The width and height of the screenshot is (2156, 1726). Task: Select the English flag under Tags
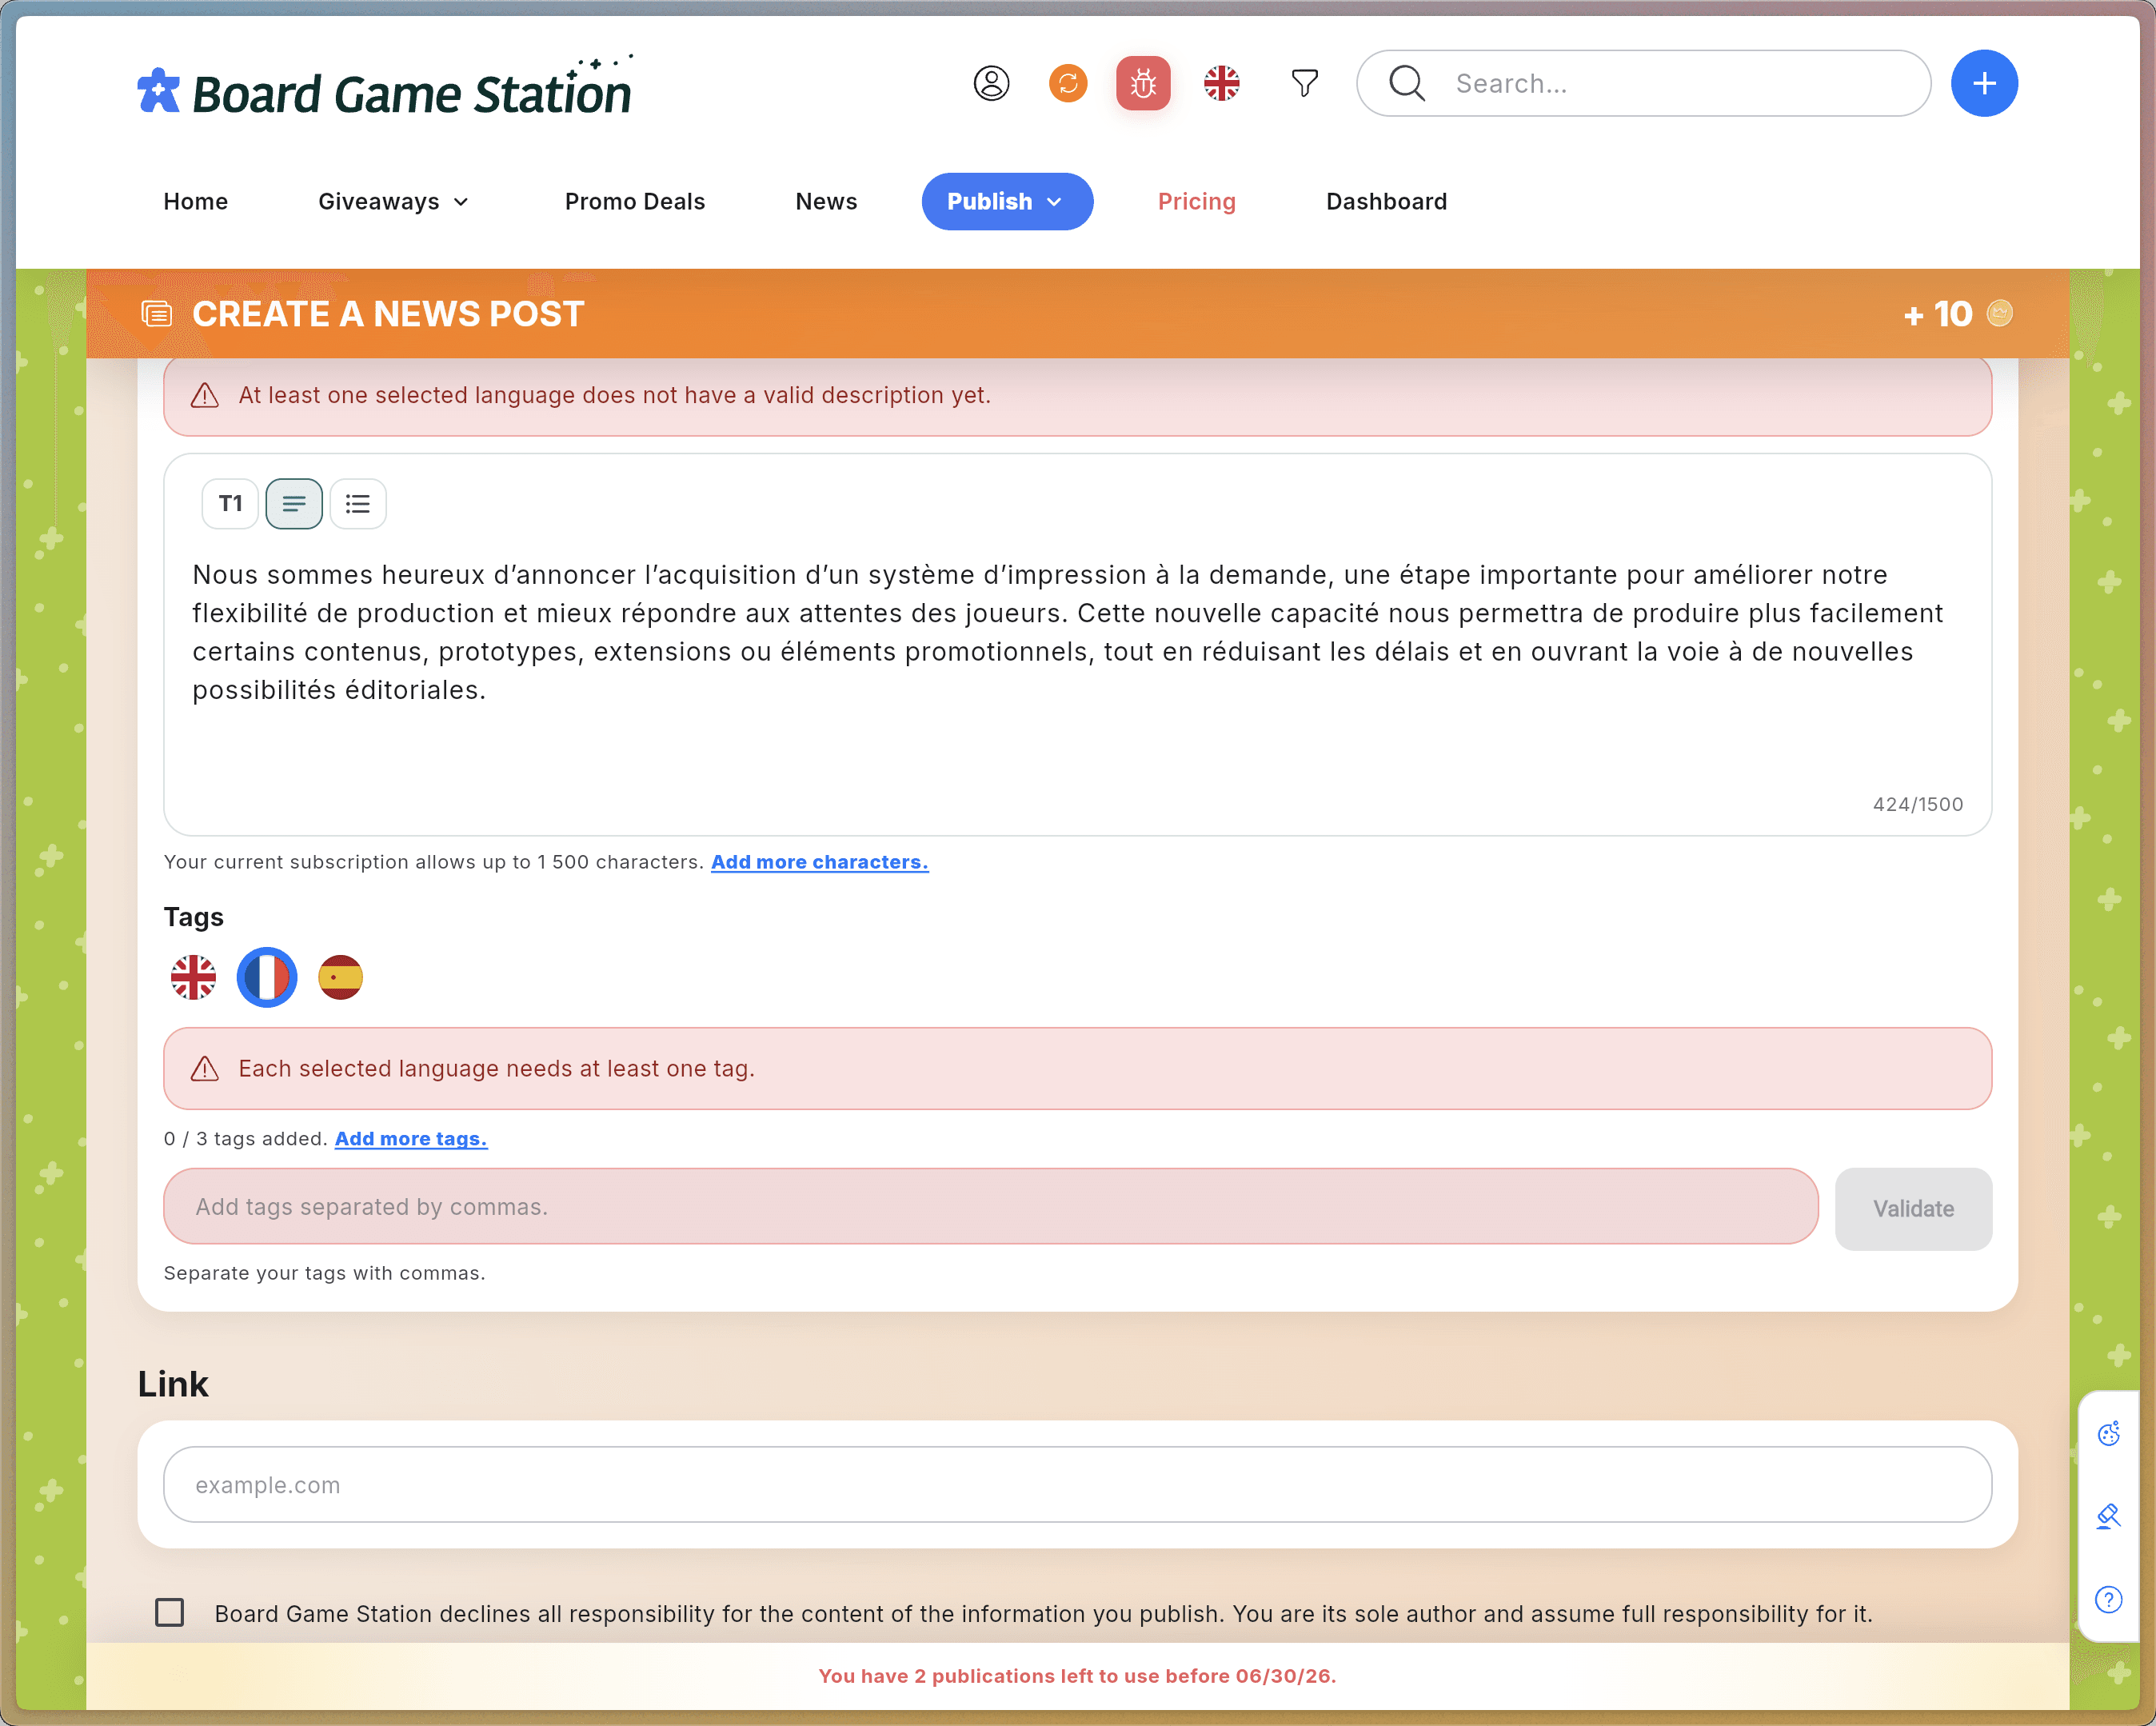point(193,977)
